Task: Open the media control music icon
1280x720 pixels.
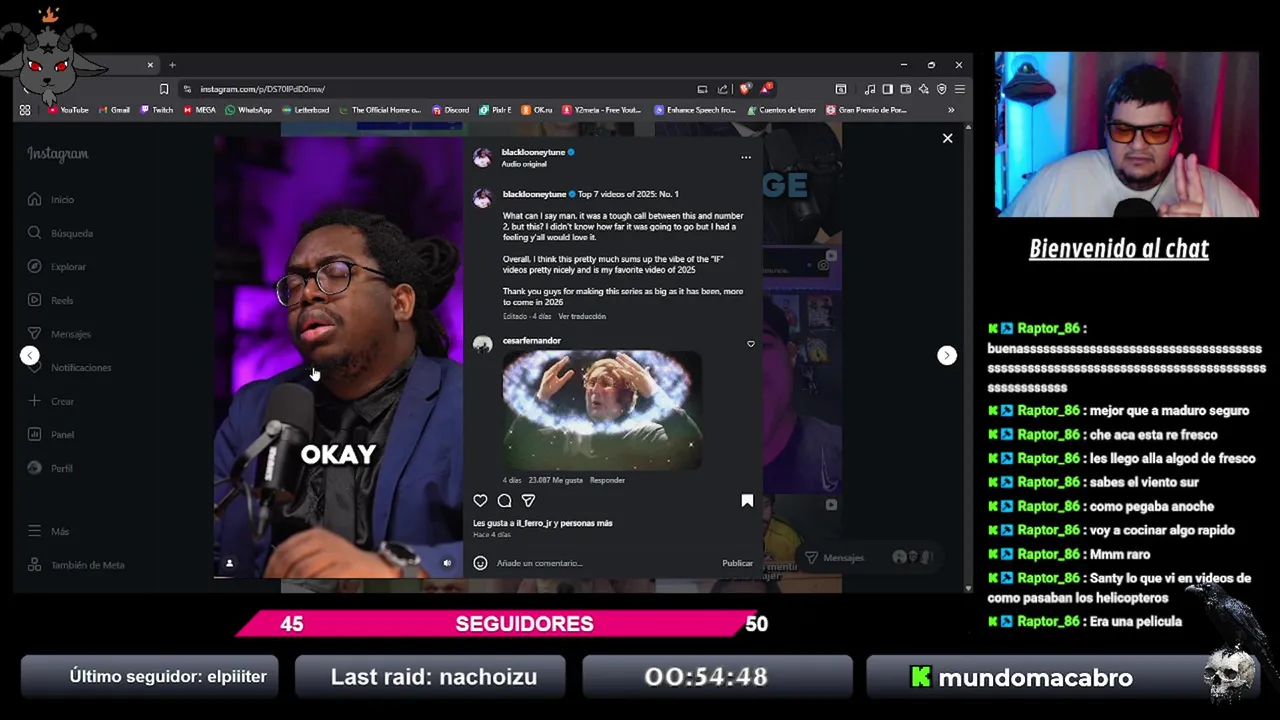Action: (869, 89)
